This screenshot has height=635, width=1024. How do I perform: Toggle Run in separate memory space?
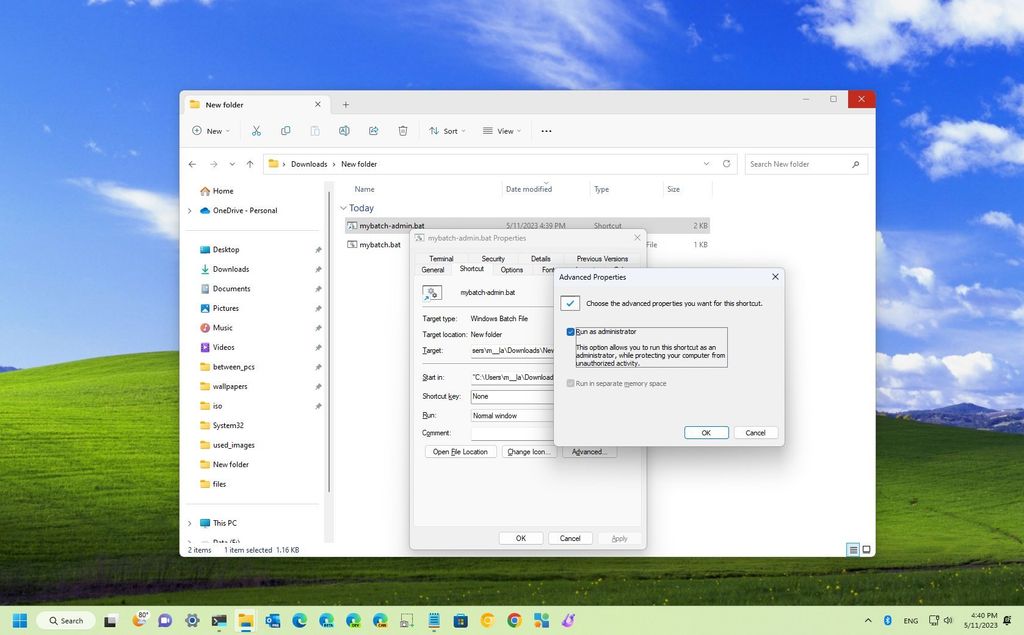(571, 383)
